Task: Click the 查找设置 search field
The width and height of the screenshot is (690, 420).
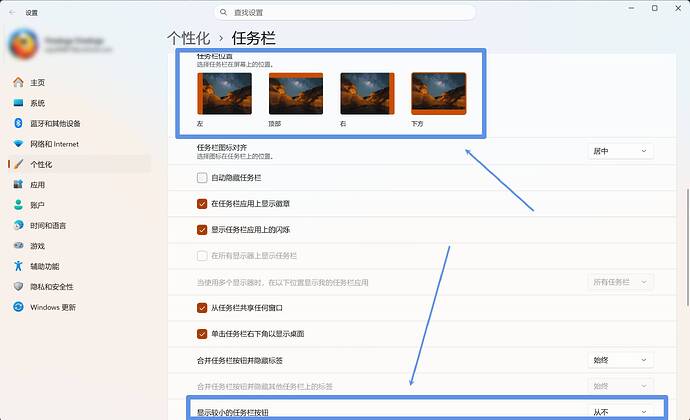Action: (345, 12)
